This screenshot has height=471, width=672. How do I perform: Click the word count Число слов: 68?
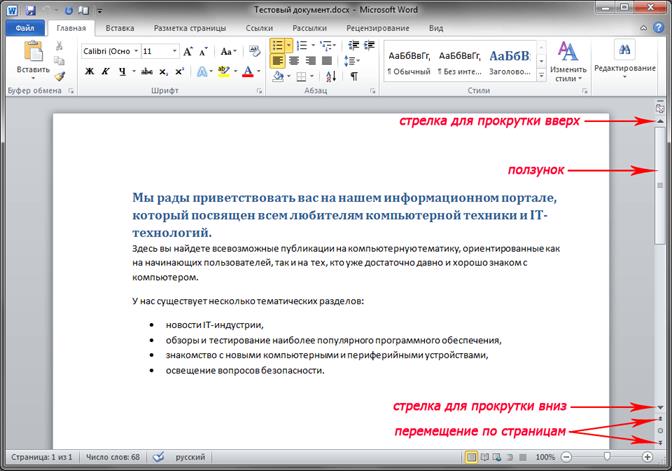click(112, 456)
